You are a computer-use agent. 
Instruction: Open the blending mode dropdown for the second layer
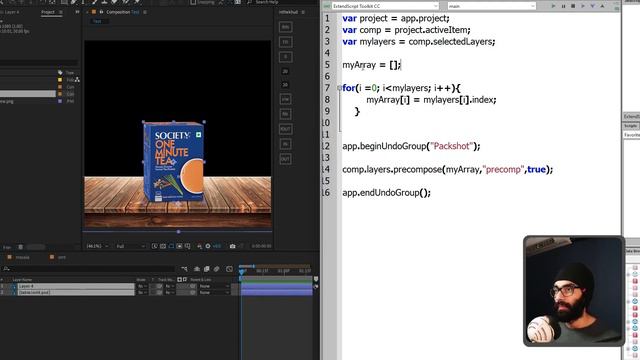click(x=142, y=292)
